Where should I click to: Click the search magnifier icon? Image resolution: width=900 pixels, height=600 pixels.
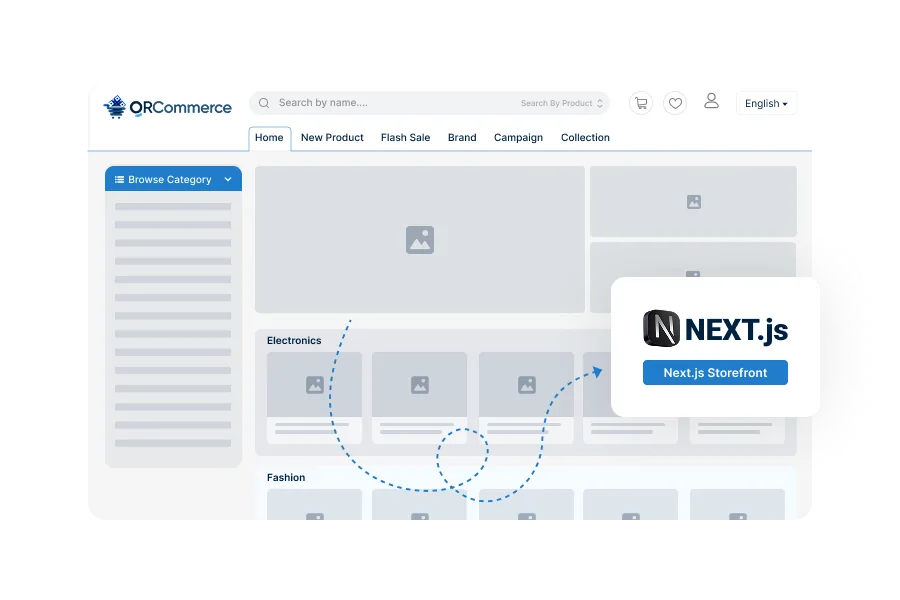(x=264, y=103)
